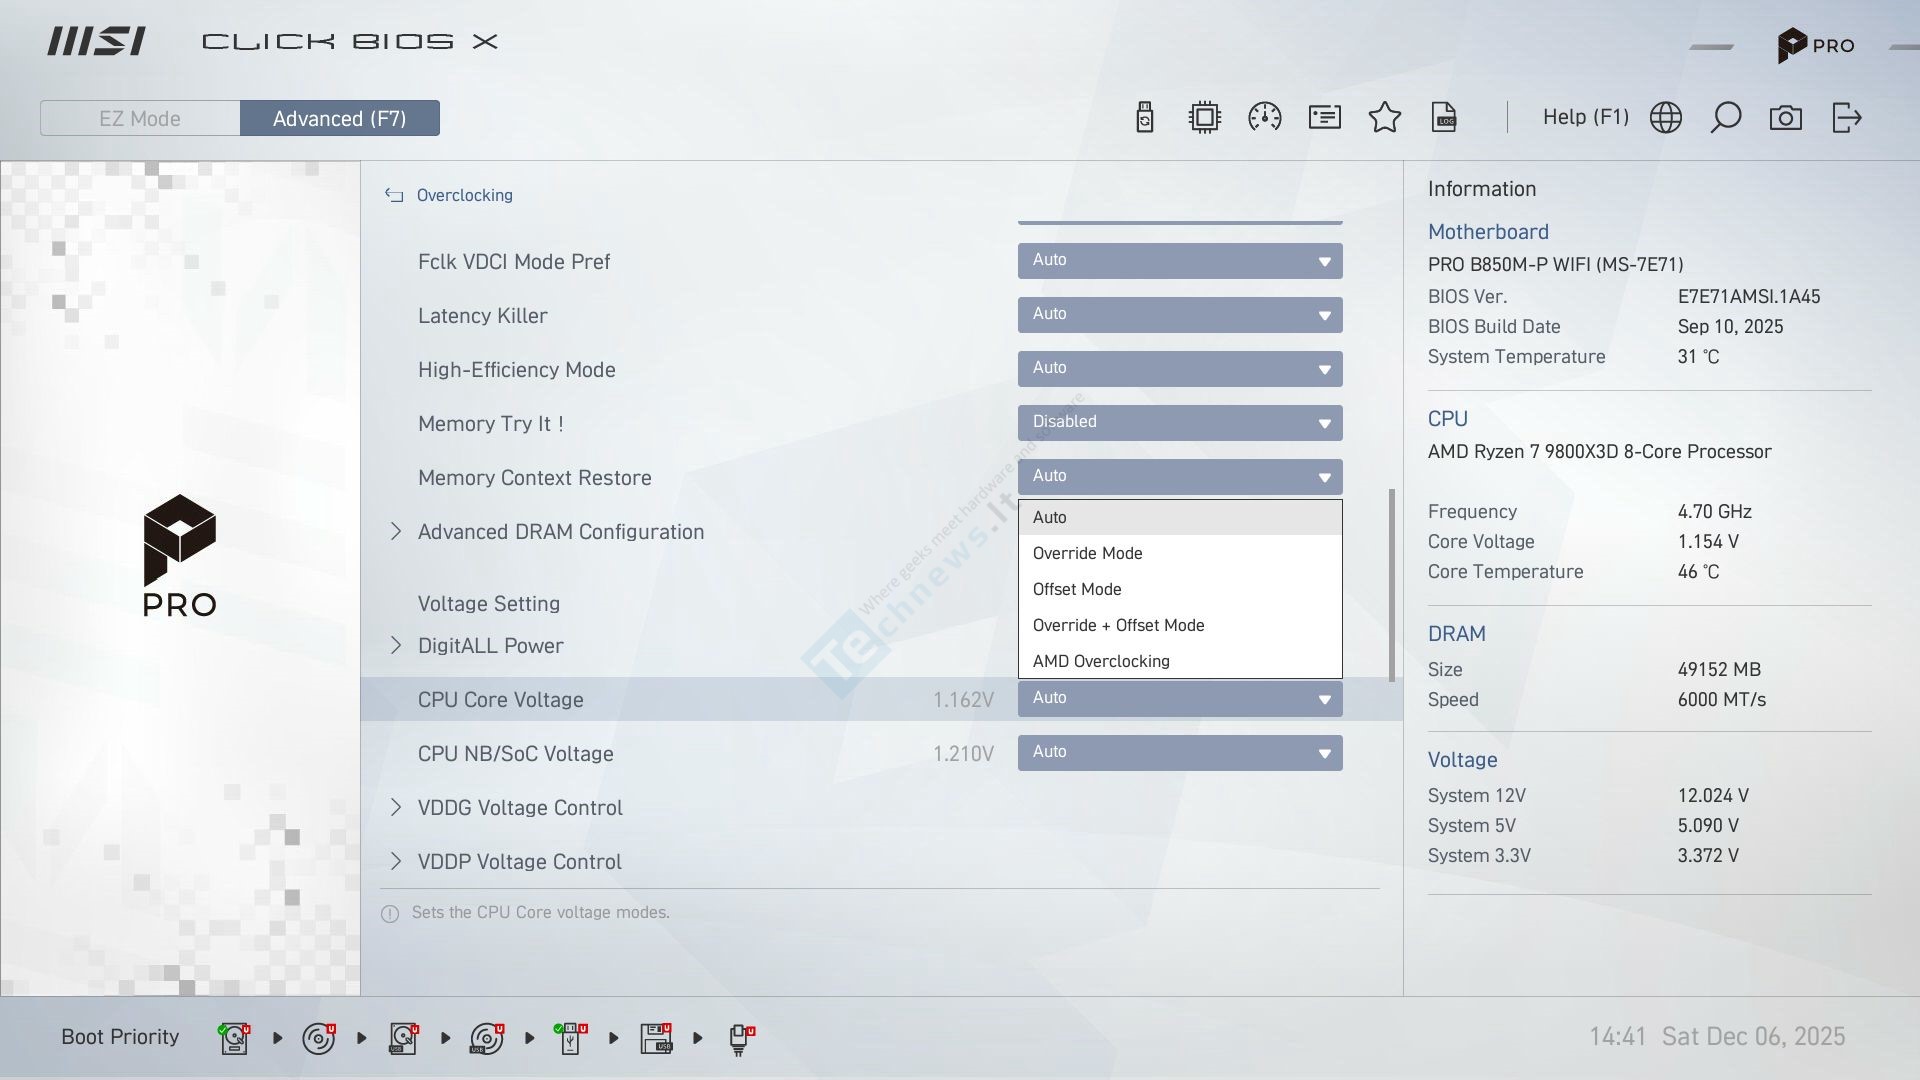Open the LOG file icon
This screenshot has height=1080, width=1920.
click(1445, 118)
